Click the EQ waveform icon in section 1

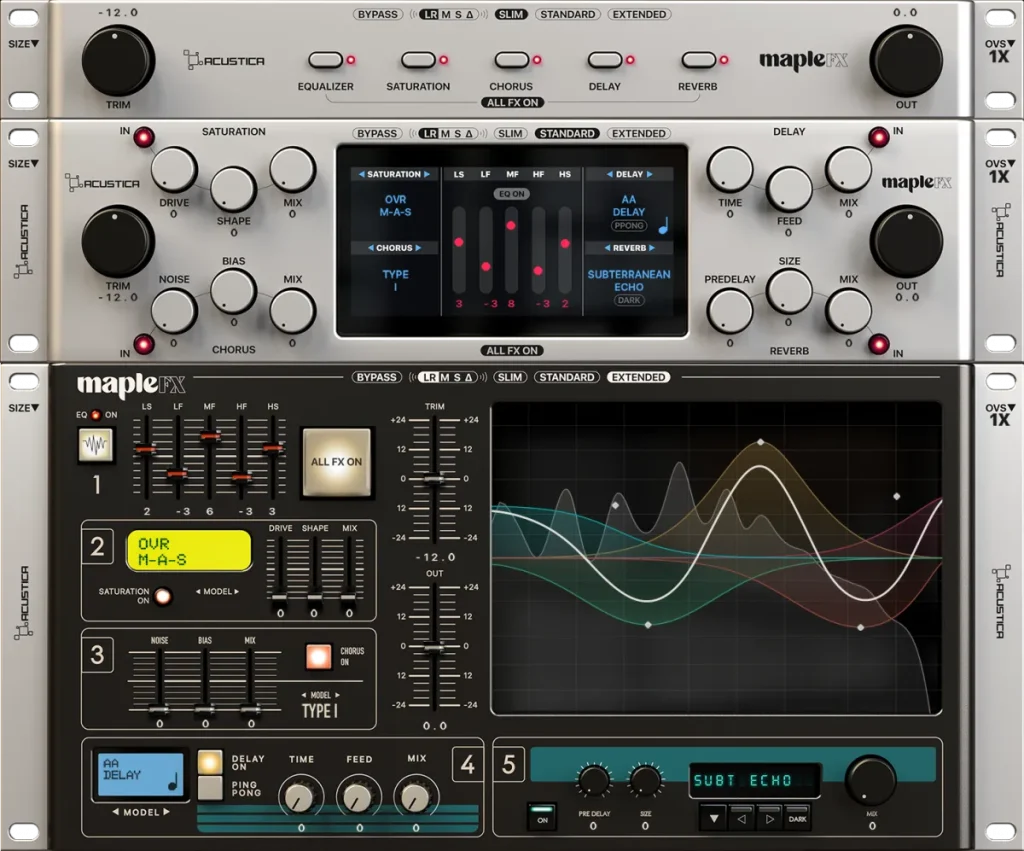(96, 447)
